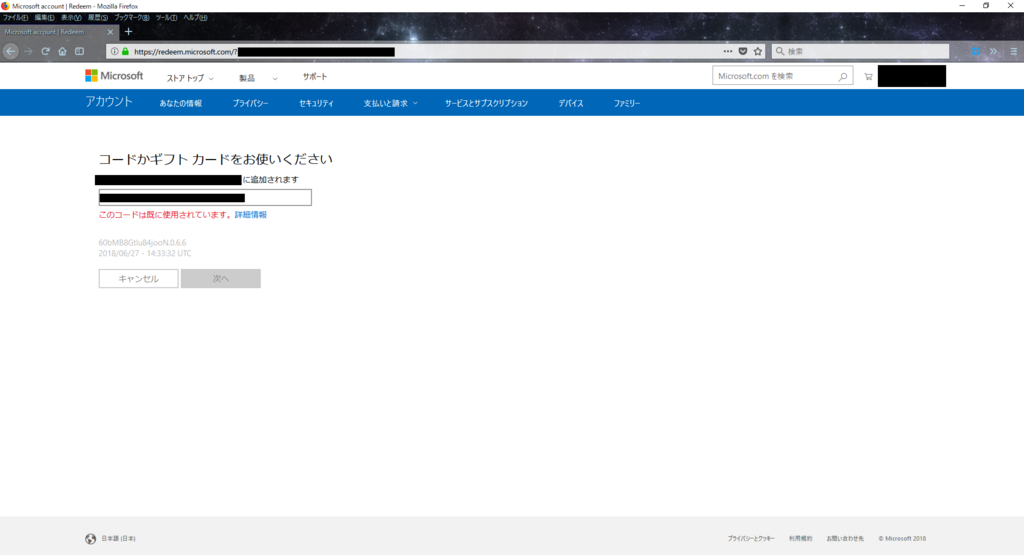Click the green padlock security icon
Image resolution: width=1024 pixels, height=555 pixels.
125,52
